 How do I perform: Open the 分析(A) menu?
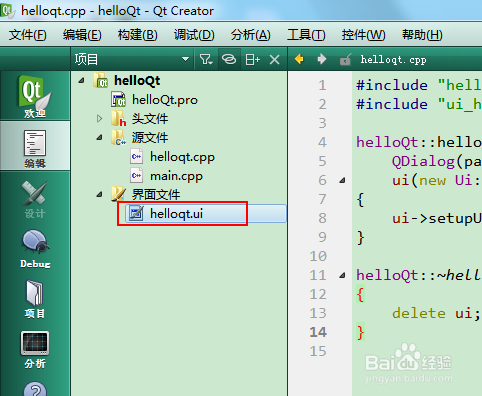[x=251, y=35]
